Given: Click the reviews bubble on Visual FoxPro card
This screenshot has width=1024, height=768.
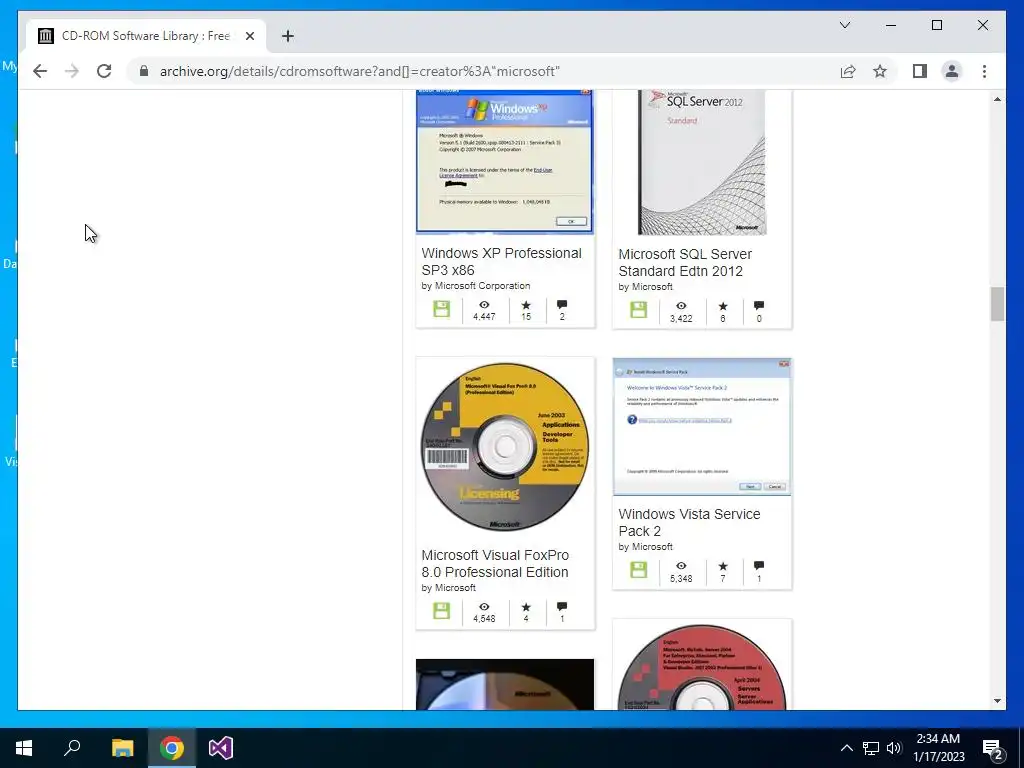Looking at the screenshot, I should click(x=562, y=607).
